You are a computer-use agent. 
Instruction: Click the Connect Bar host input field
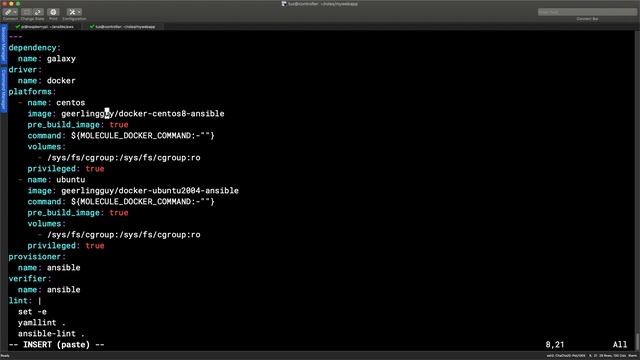[x=587, y=12]
